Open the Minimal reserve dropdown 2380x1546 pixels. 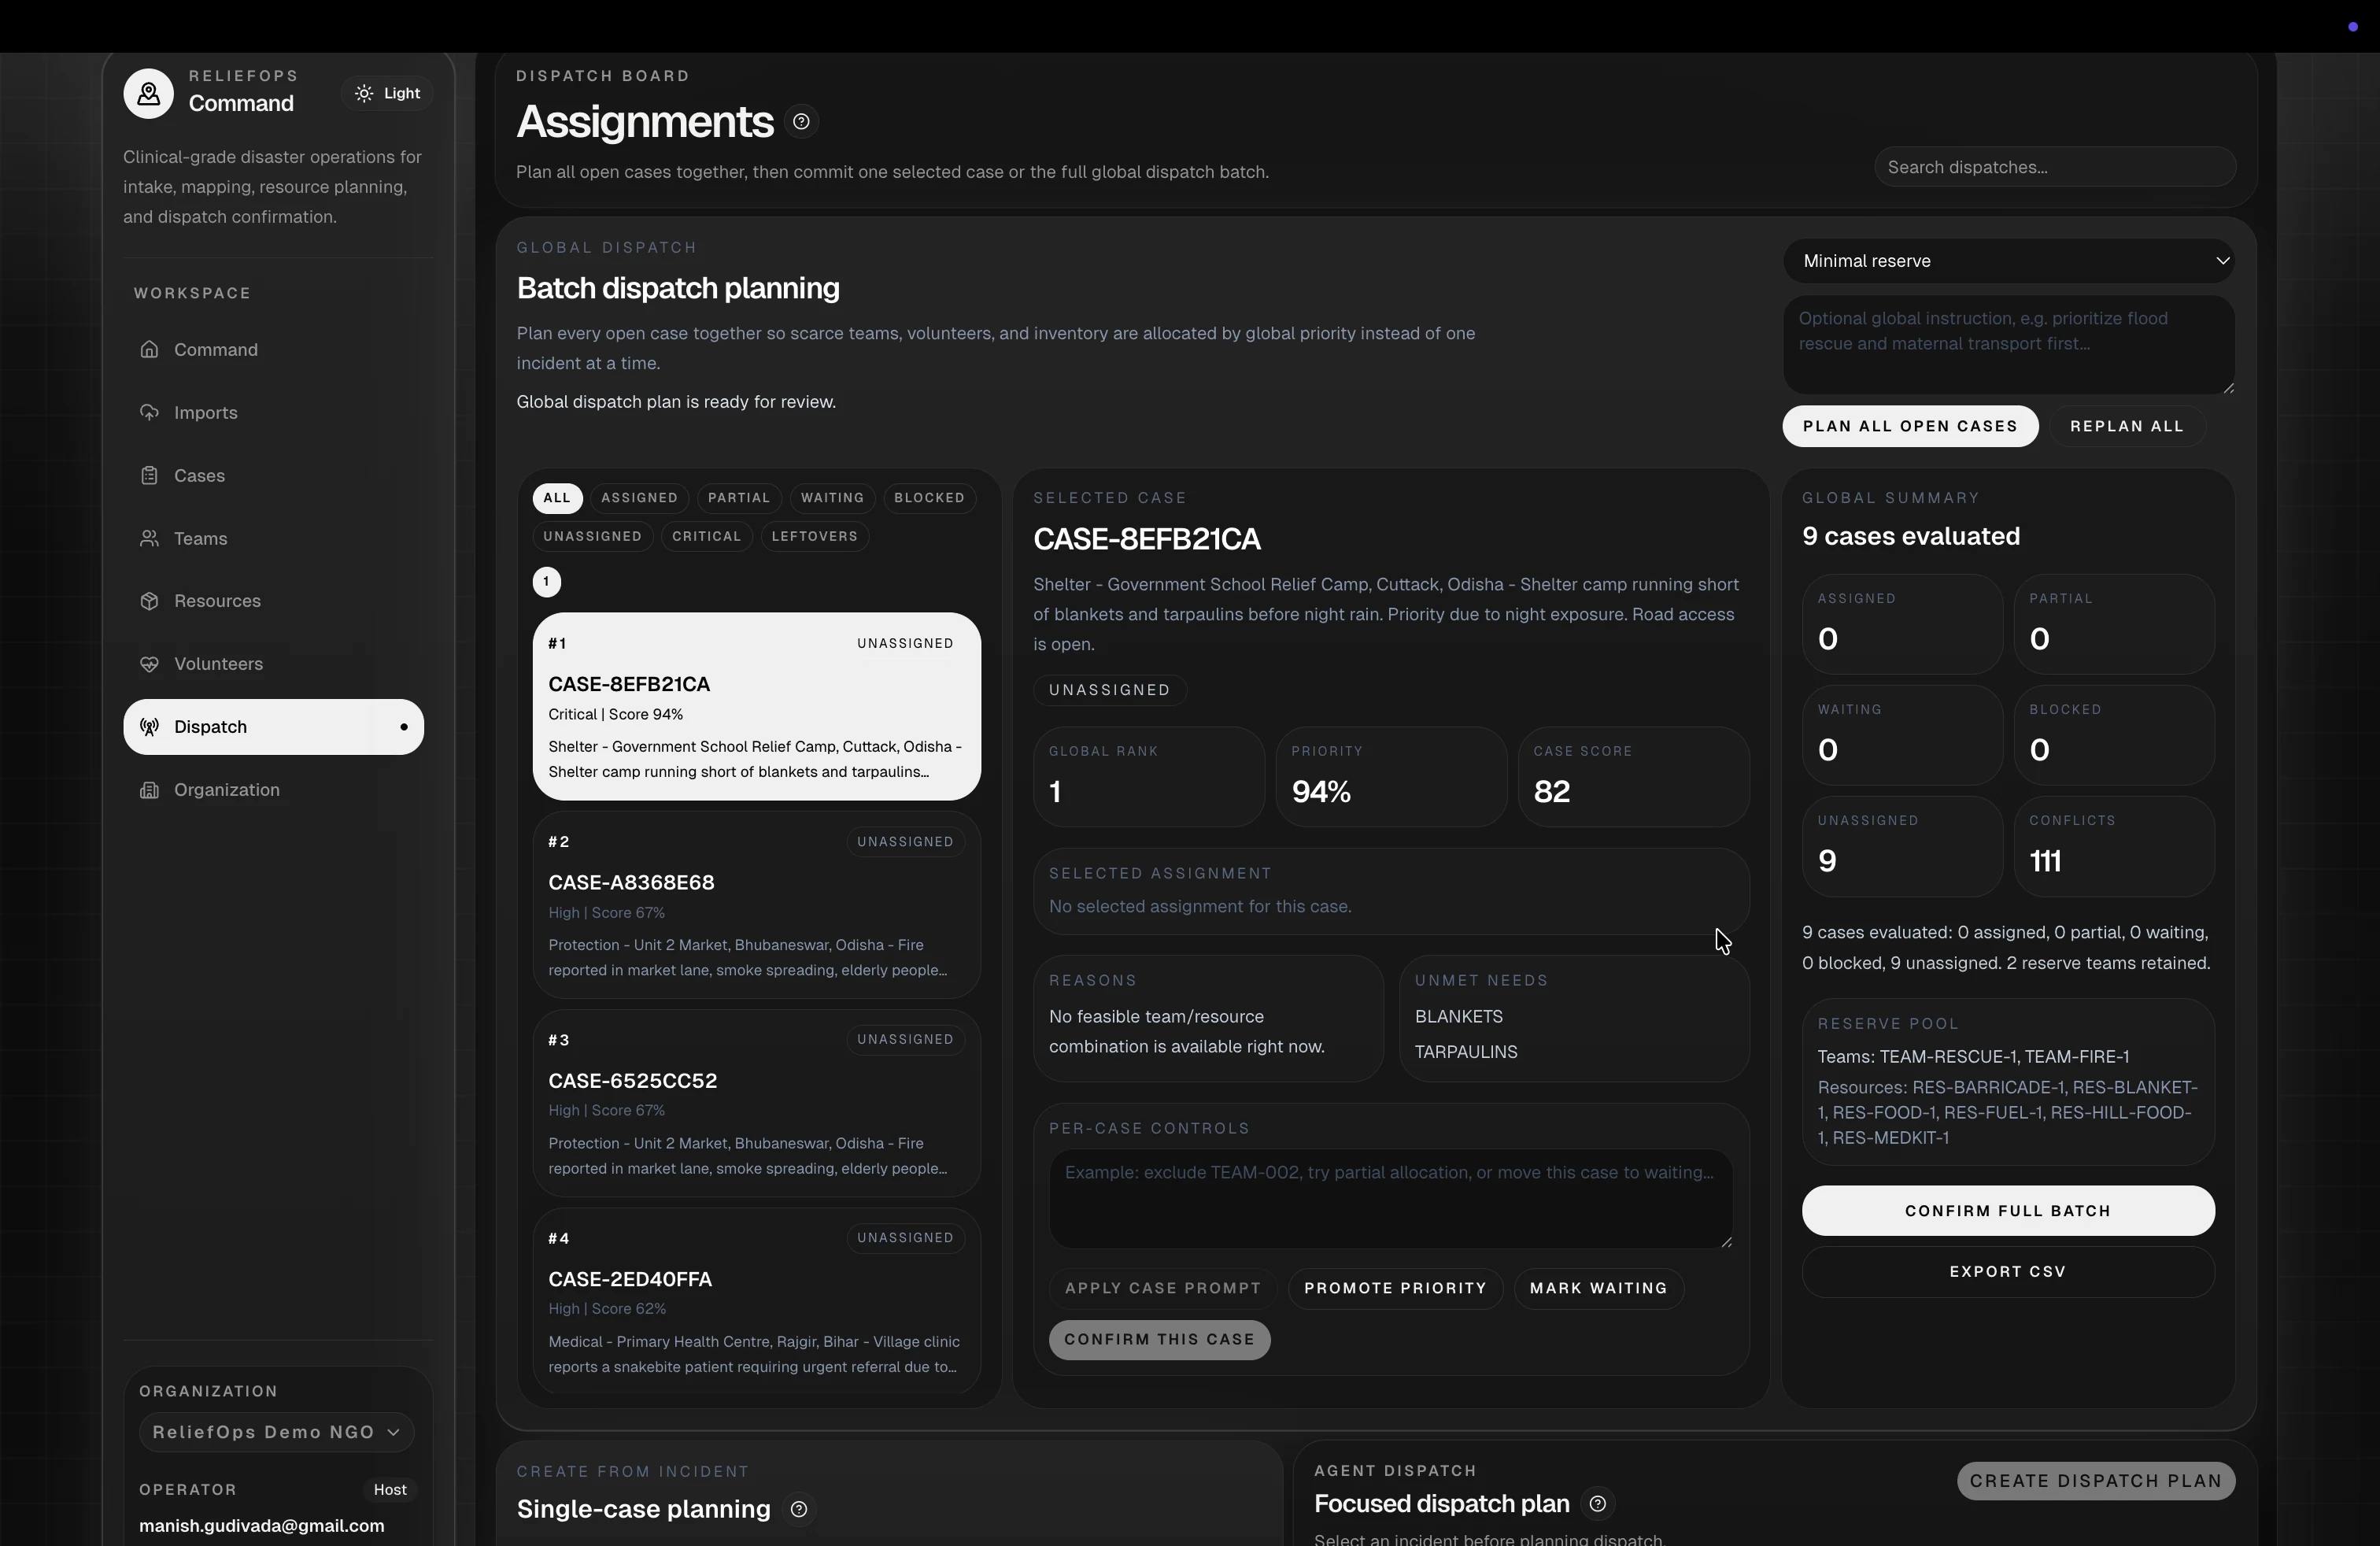point(2009,261)
